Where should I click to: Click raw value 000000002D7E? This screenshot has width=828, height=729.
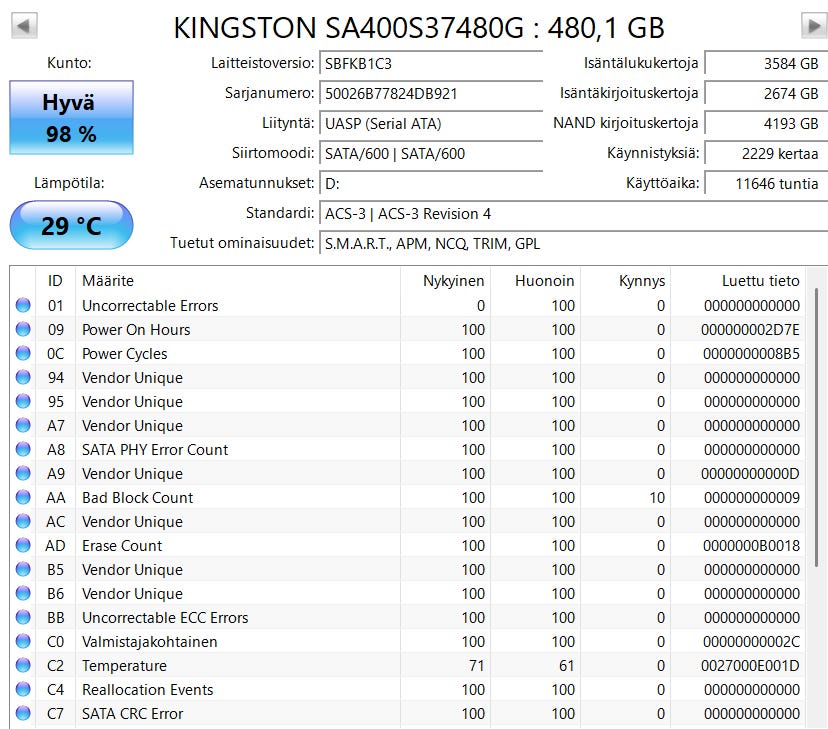(750, 330)
